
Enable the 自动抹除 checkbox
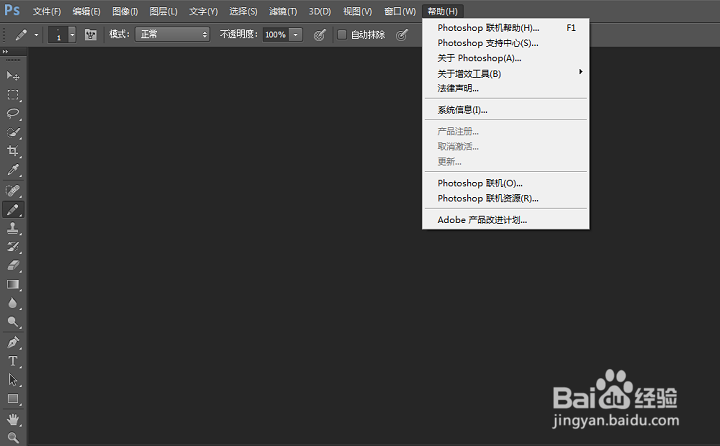pyautogui.click(x=342, y=34)
